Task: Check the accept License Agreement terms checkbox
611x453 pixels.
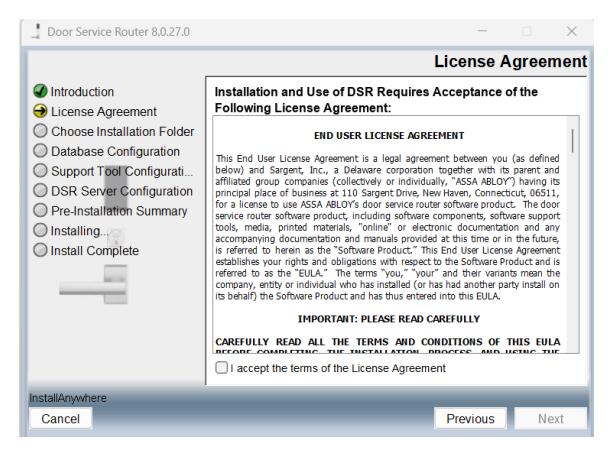Action: (221, 367)
